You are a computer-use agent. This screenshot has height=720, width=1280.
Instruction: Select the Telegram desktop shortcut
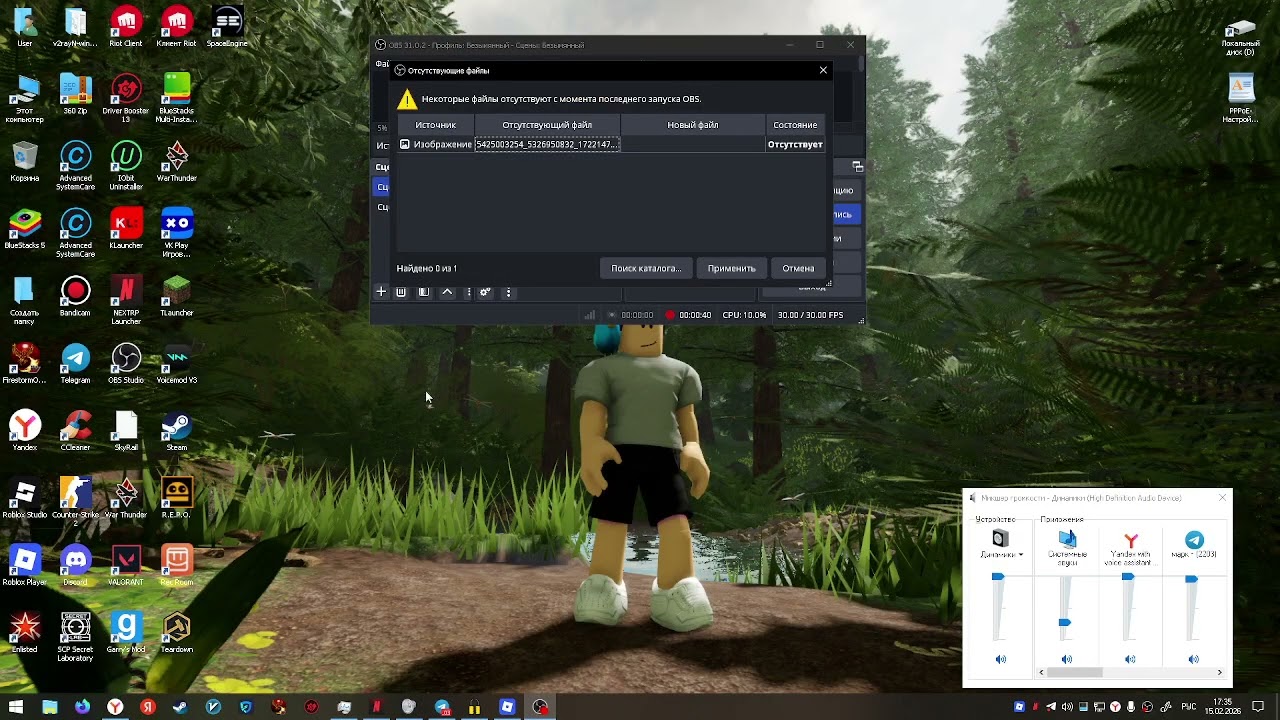[75, 364]
